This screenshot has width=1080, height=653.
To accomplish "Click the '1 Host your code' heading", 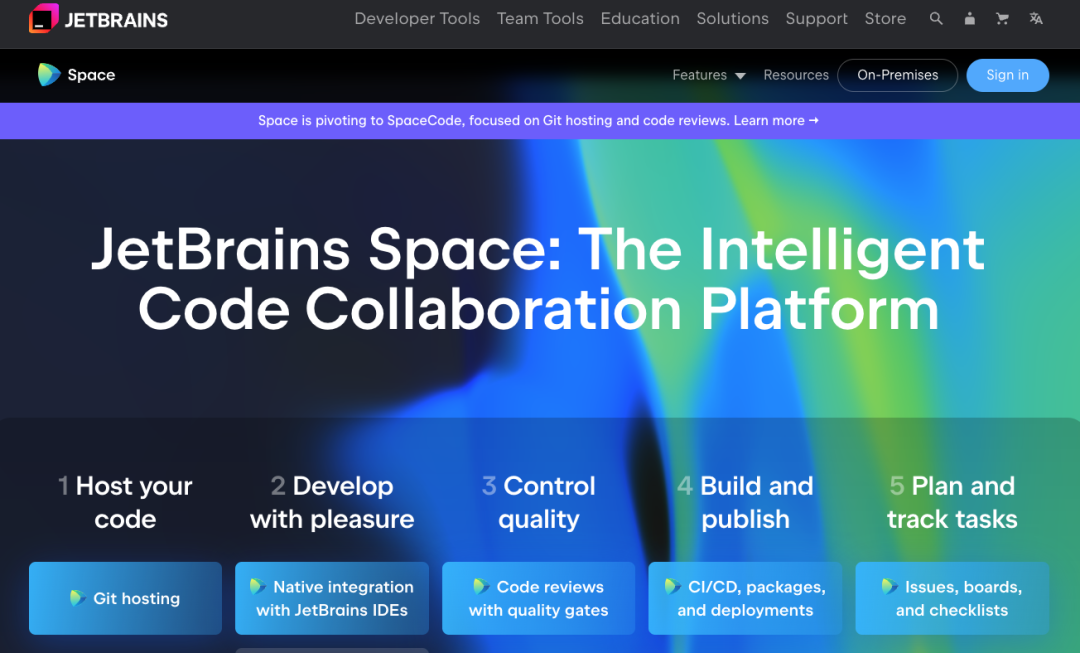I will click(125, 502).
